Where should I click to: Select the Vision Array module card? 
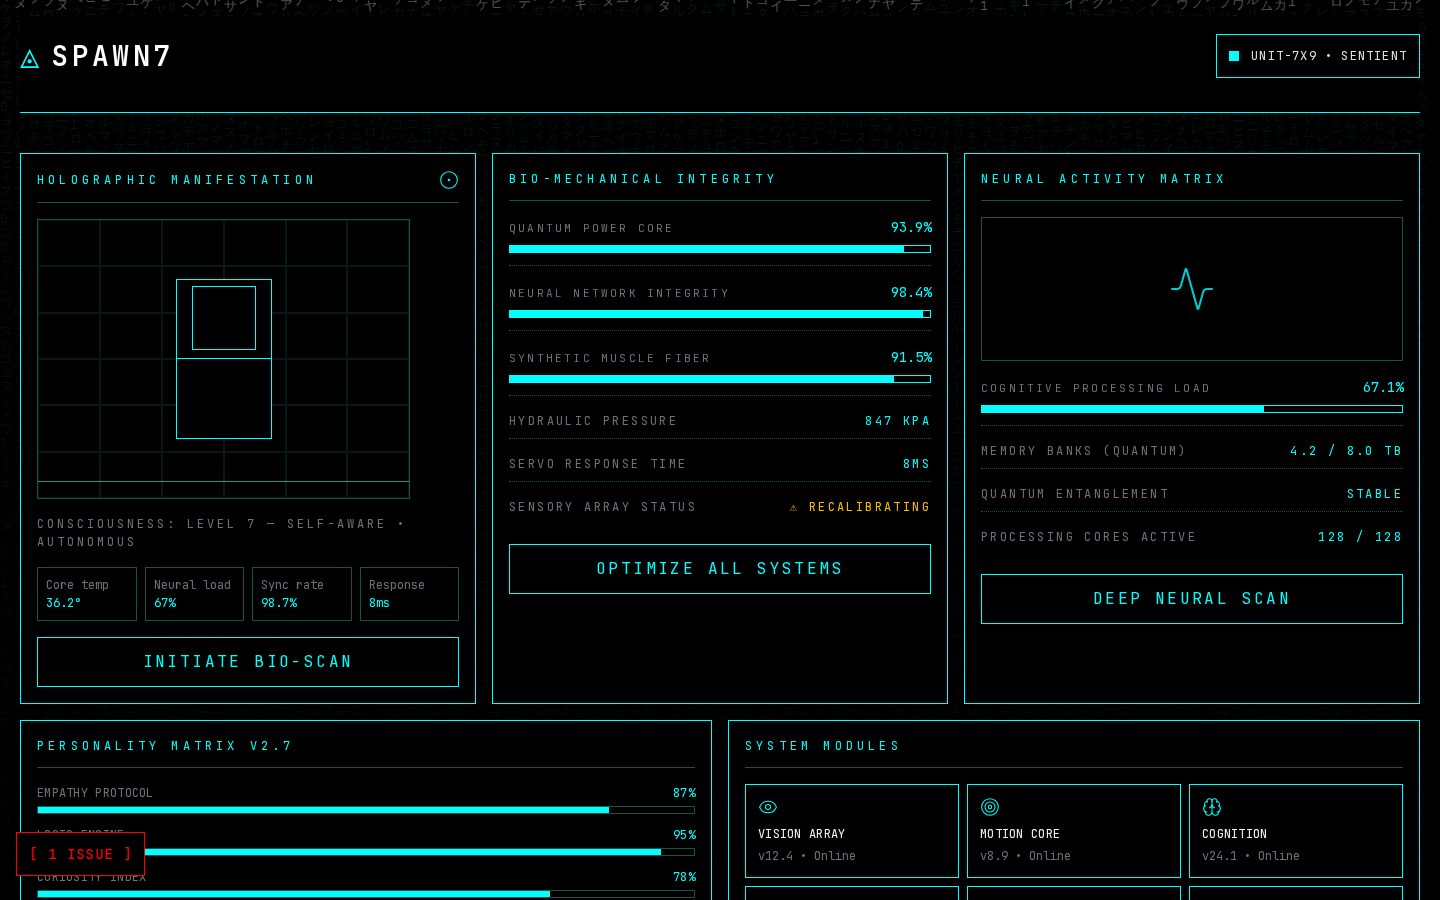click(x=852, y=831)
